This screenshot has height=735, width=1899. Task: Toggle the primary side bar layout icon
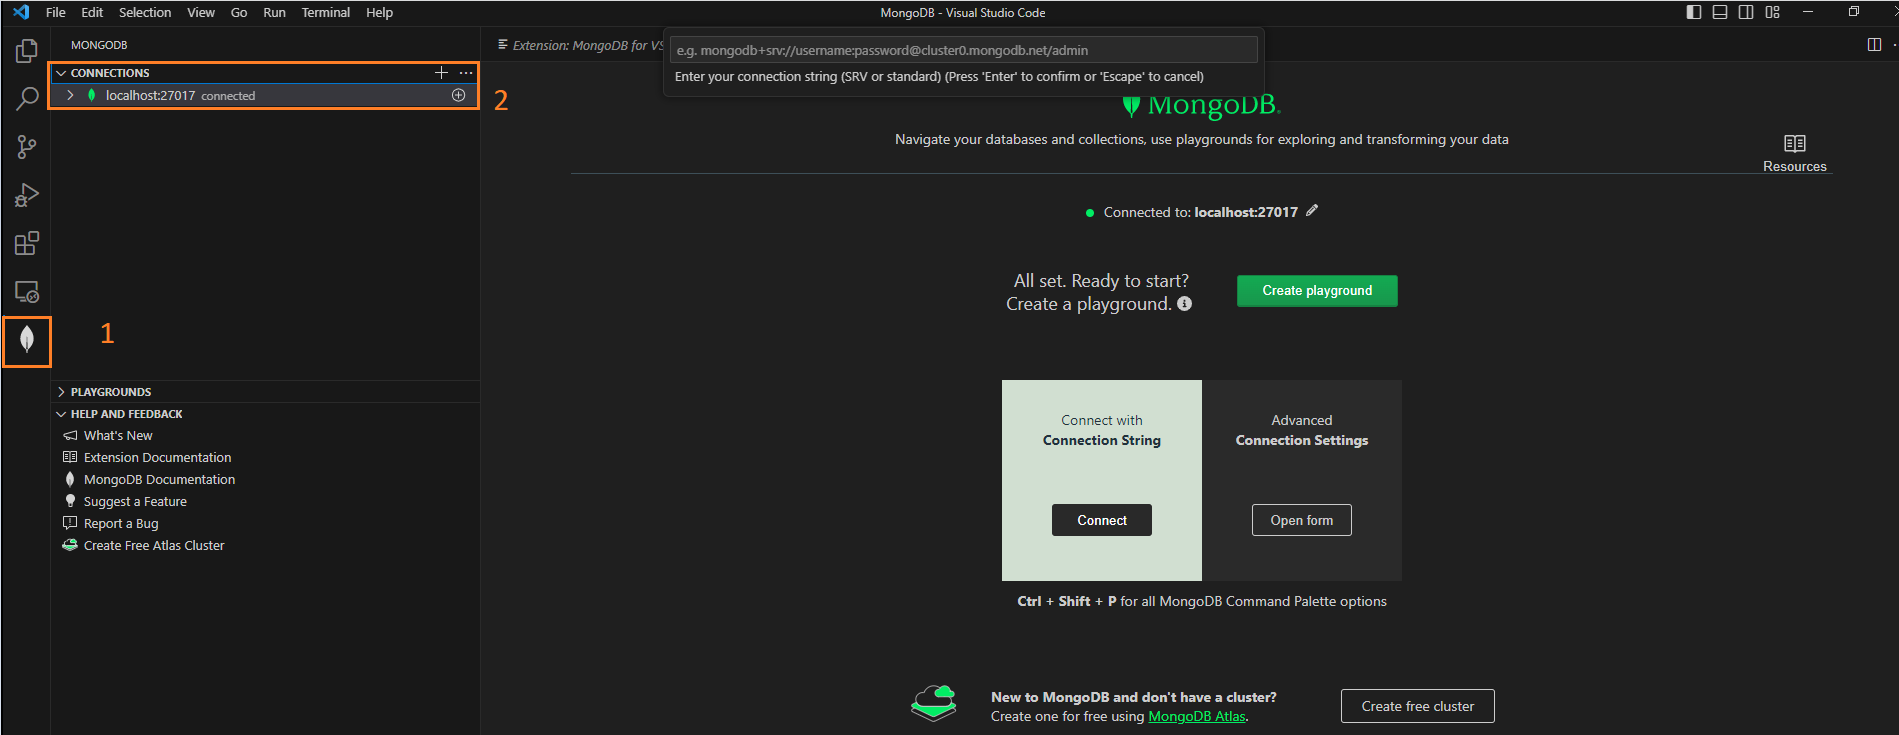[x=1693, y=12]
